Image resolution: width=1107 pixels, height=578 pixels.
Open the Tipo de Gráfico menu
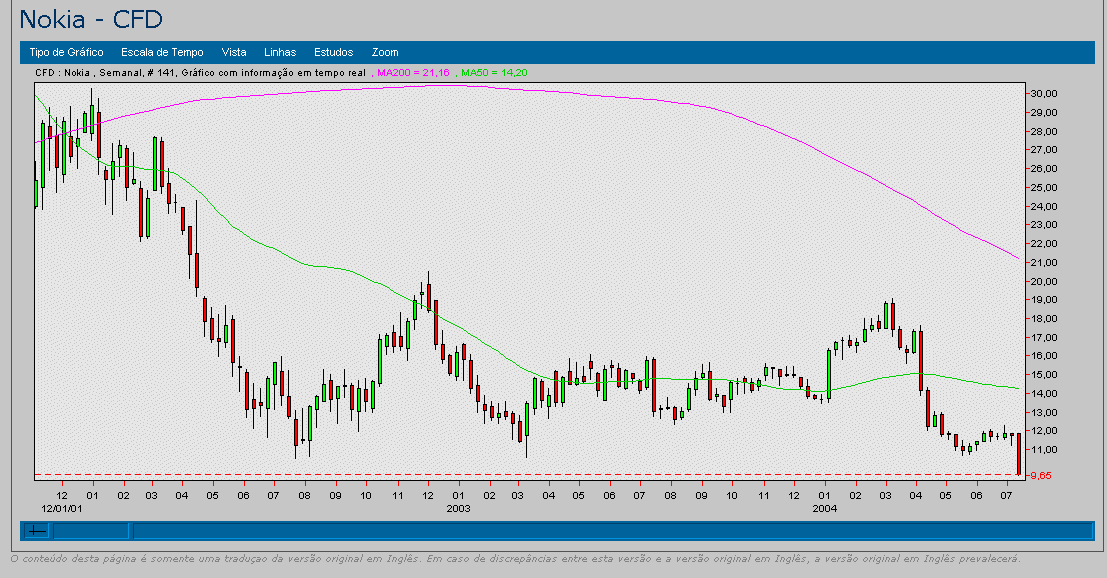(x=66, y=52)
